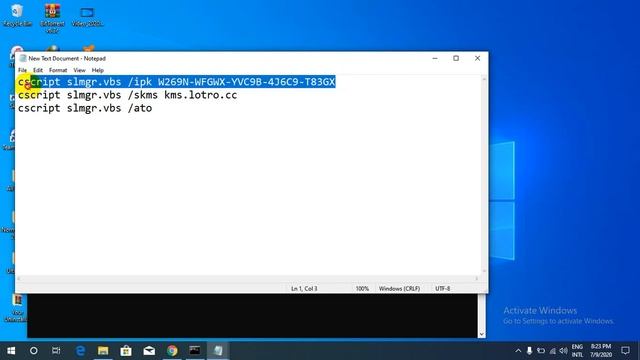640x360 pixels.
Task: Open the Recycle Bin desktop icon
Action: coord(17,16)
